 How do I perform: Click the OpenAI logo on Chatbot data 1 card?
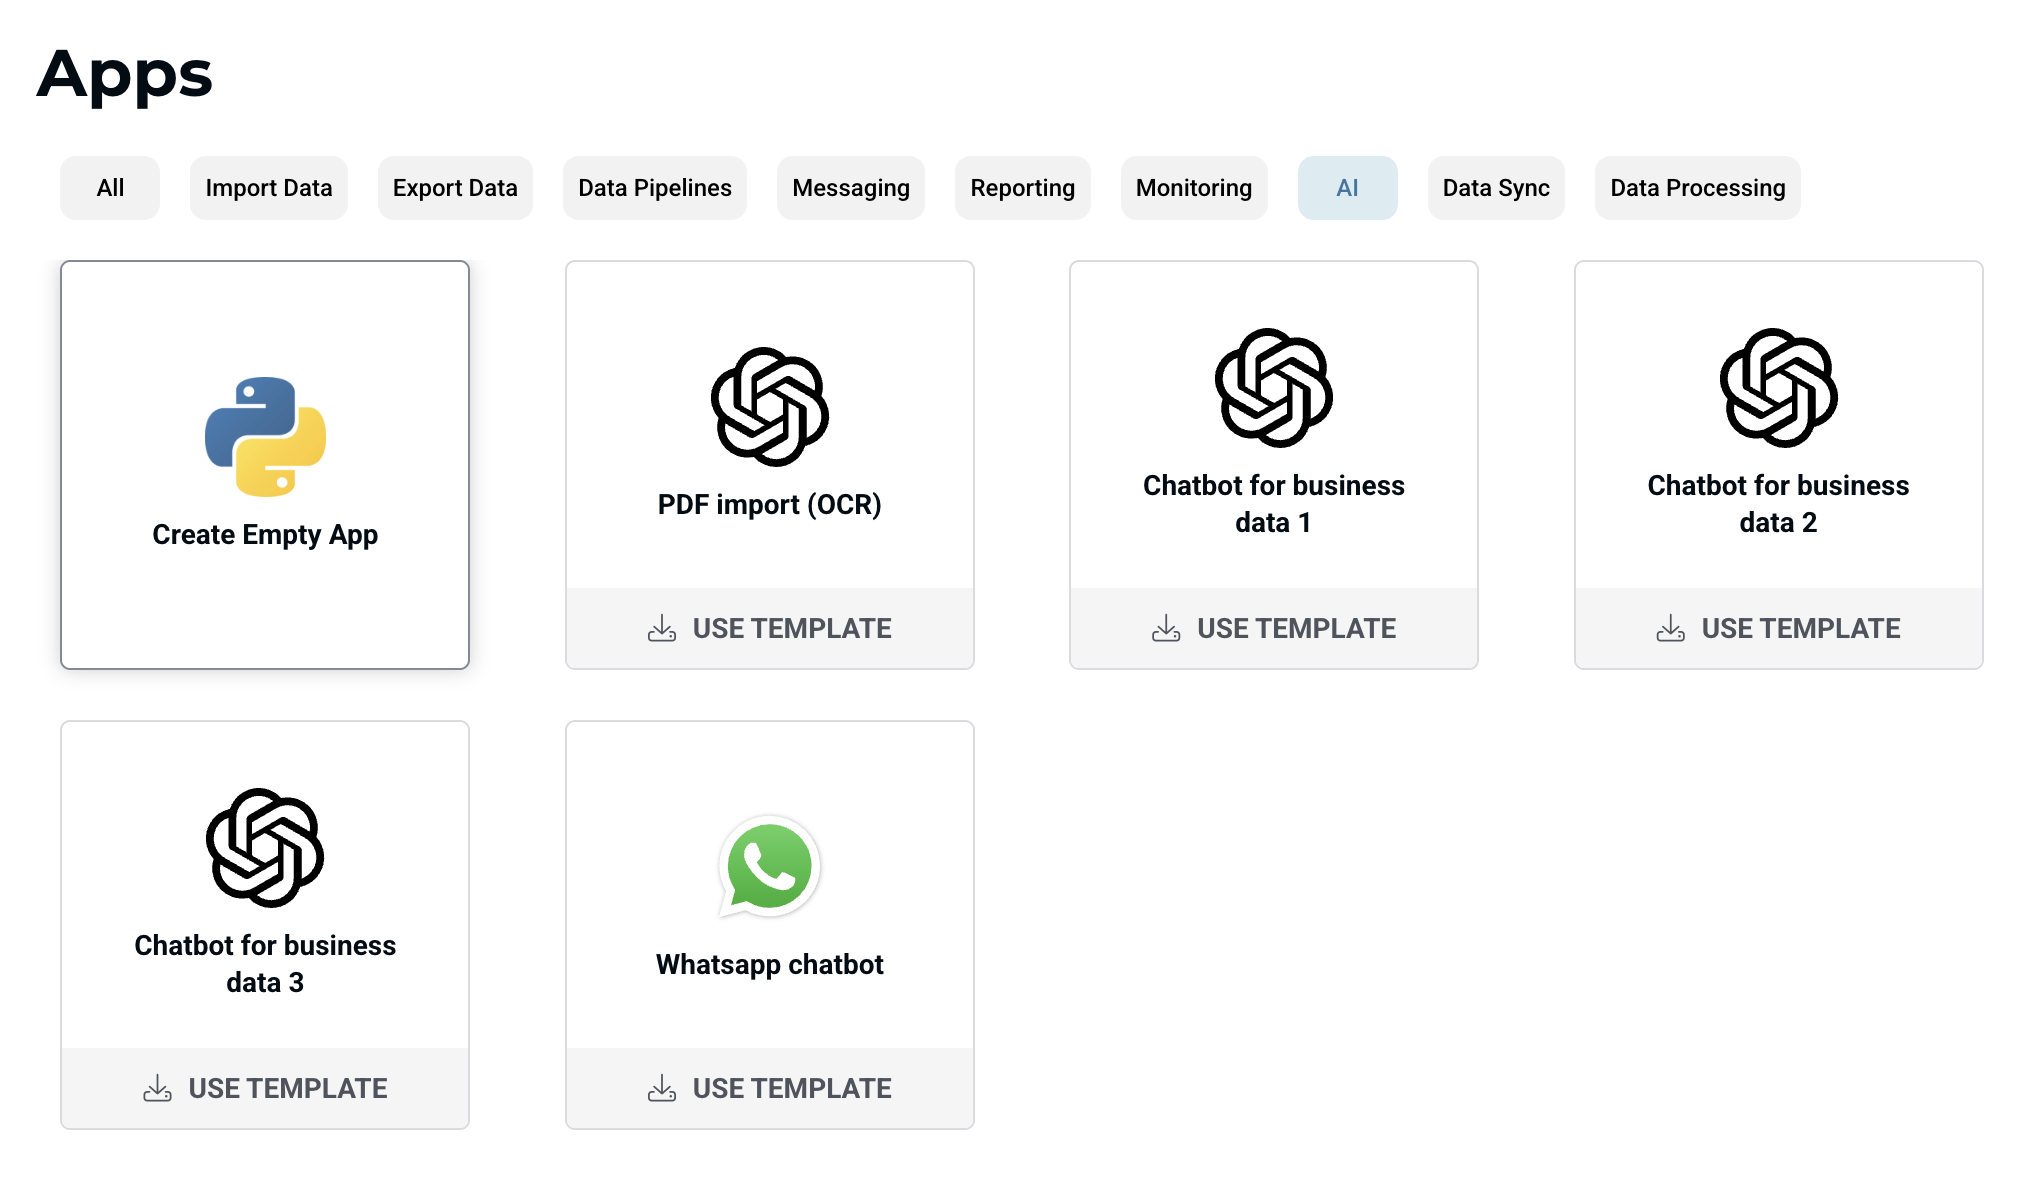pyautogui.click(x=1273, y=388)
